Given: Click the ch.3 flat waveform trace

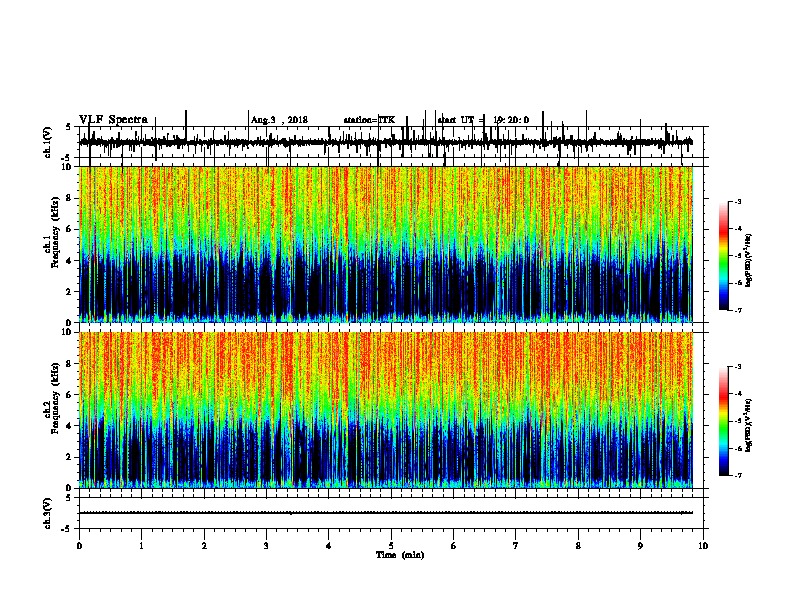Looking at the screenshot, I should [386, 513].
